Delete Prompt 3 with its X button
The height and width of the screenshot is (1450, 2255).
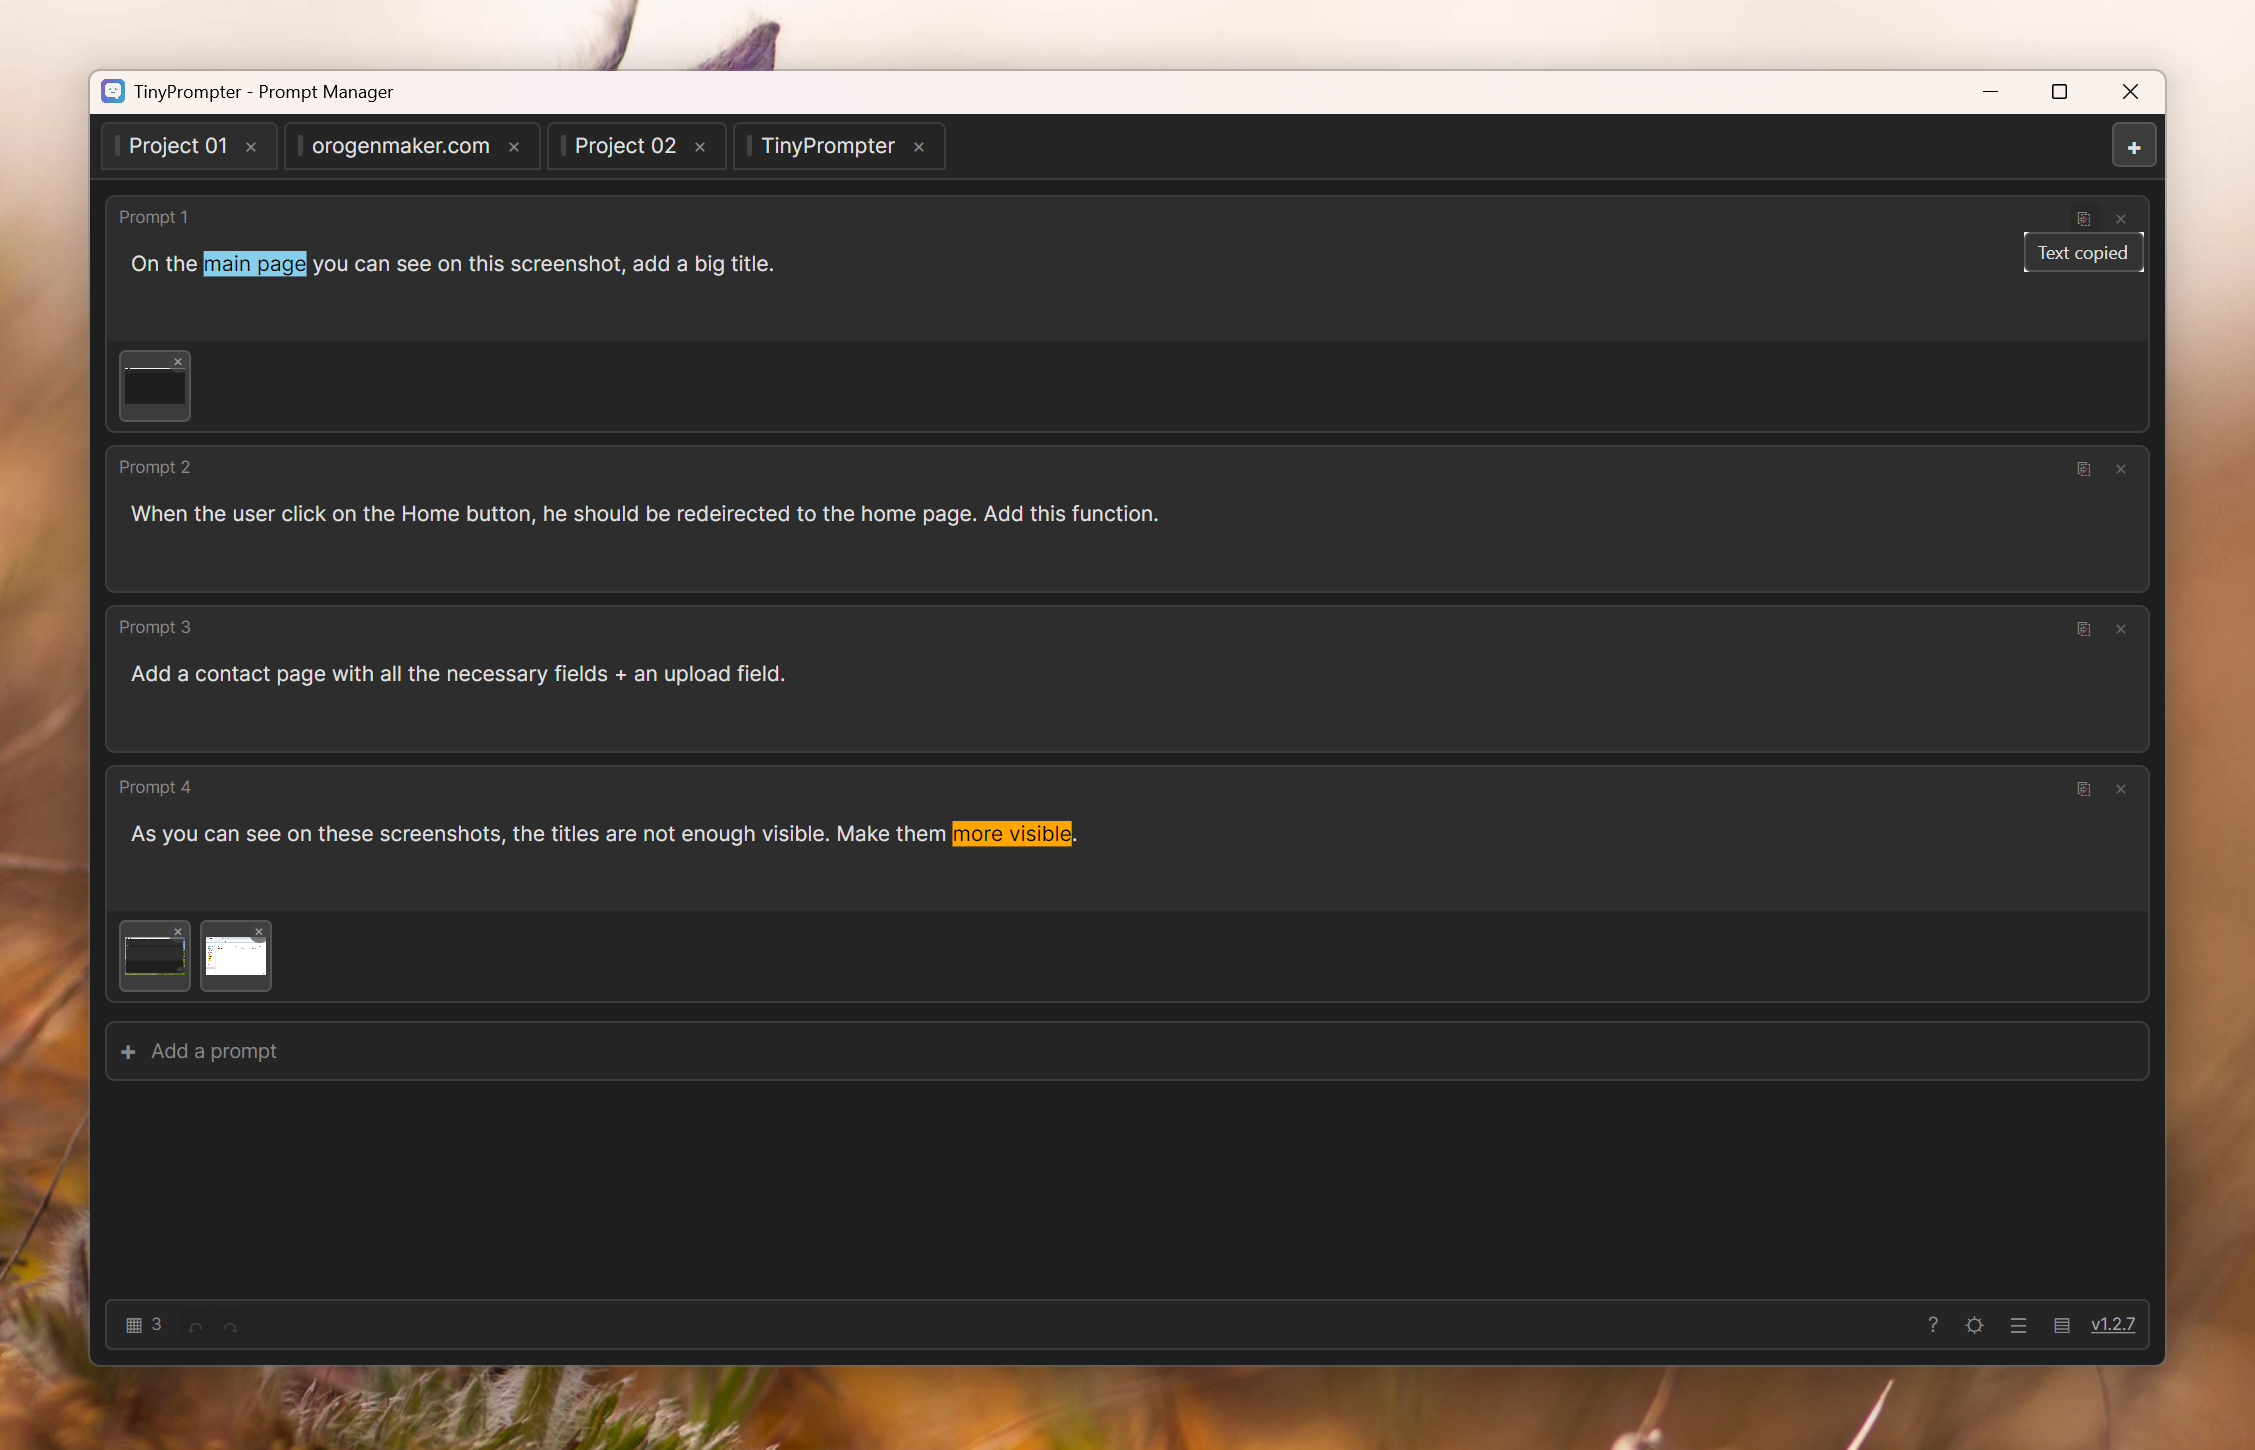click(2120, 629)
